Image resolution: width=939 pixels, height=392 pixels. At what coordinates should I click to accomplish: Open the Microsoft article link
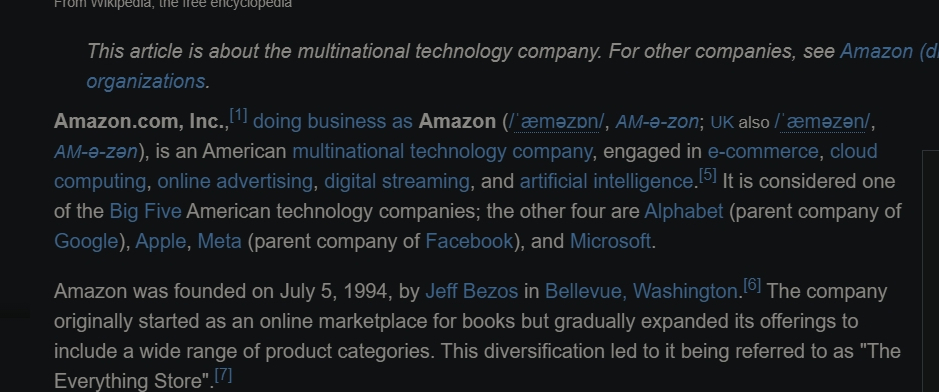pyautogui.click(x=610, y=242)
